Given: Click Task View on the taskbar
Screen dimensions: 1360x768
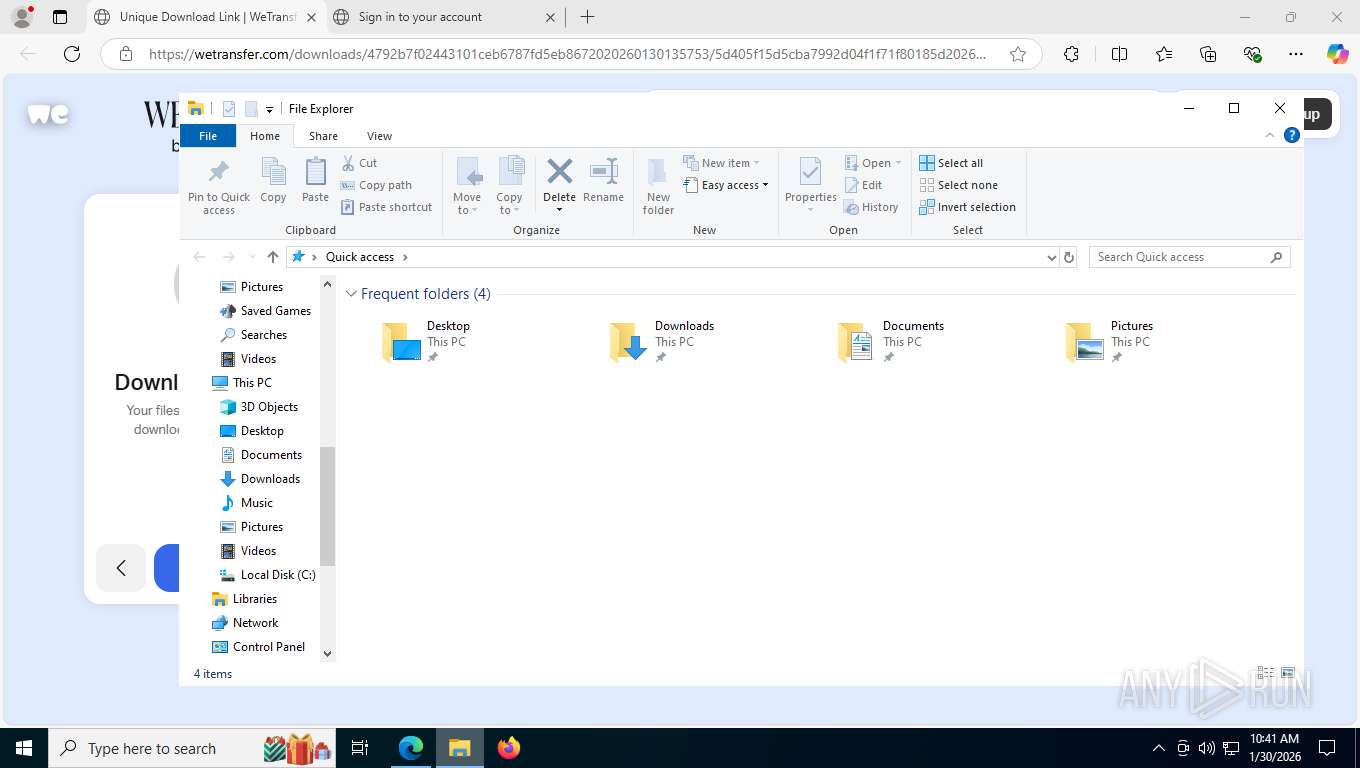Looking at the screenshot, I should point(360,748).
